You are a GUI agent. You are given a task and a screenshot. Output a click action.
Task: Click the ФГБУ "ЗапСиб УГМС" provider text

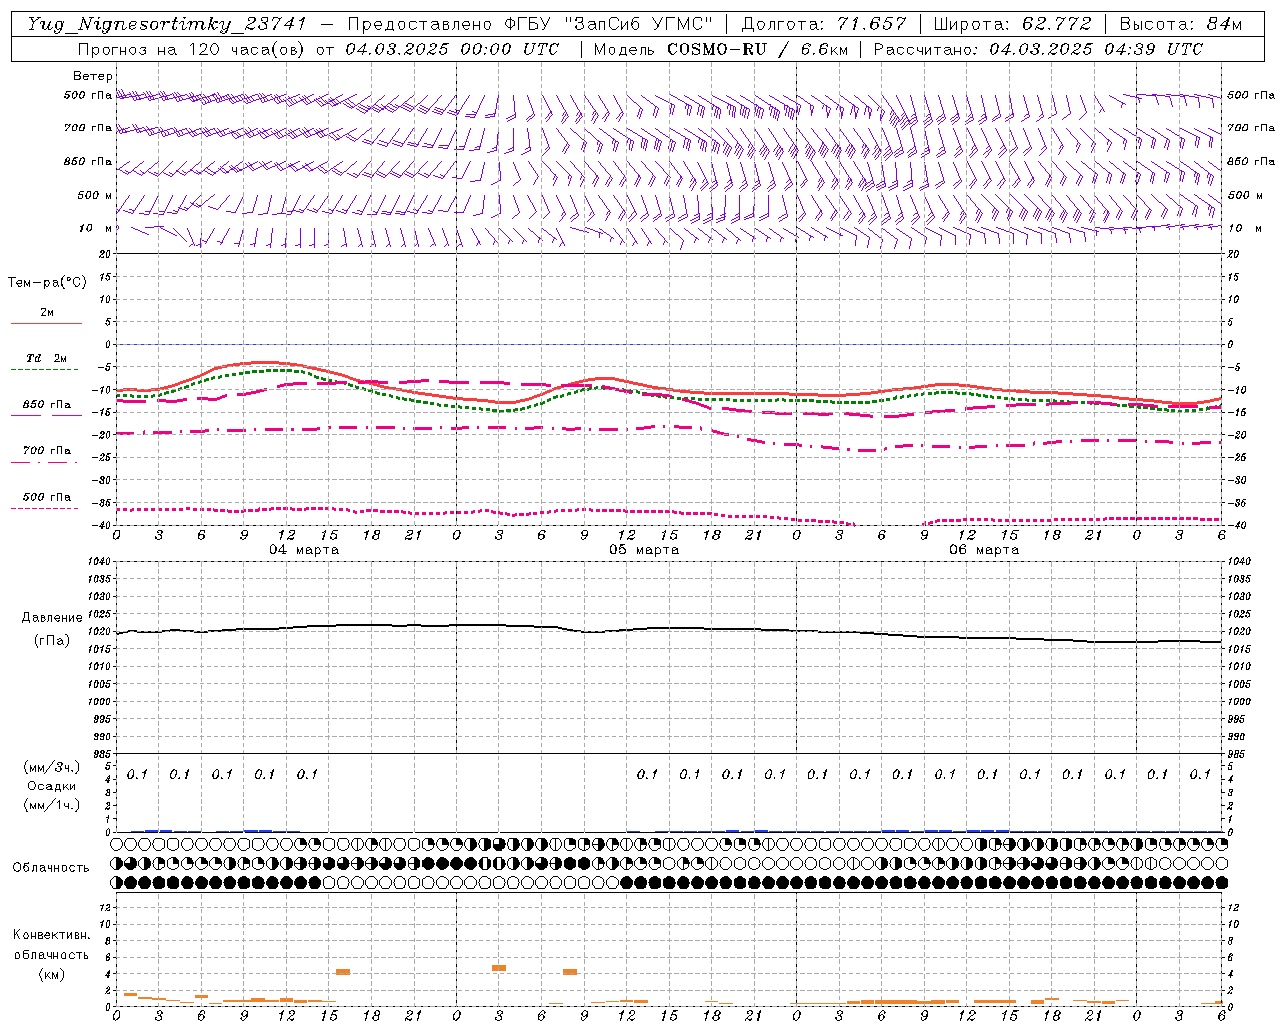pos(608,24)
